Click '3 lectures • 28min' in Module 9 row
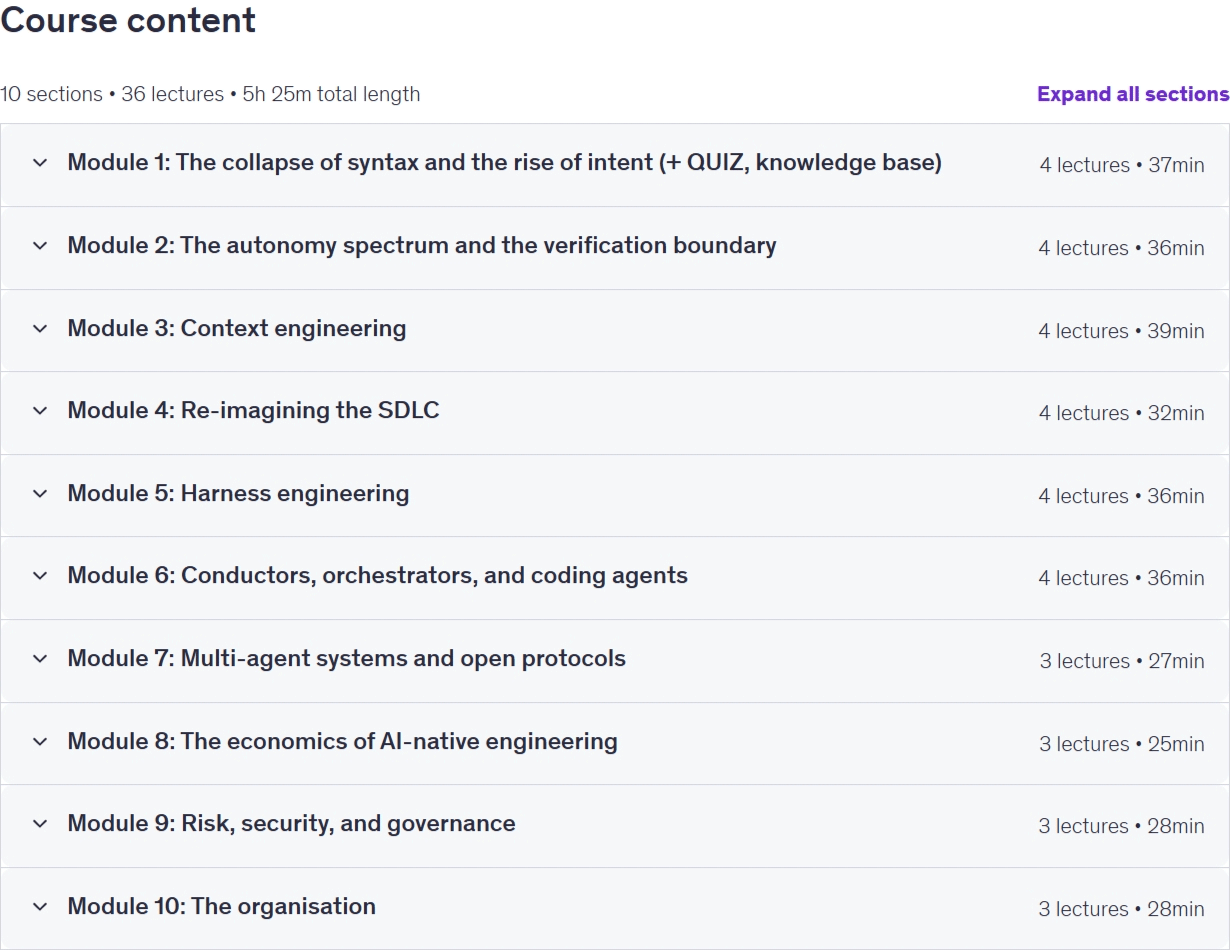 pyautogui.click(x=1121, y=826)
